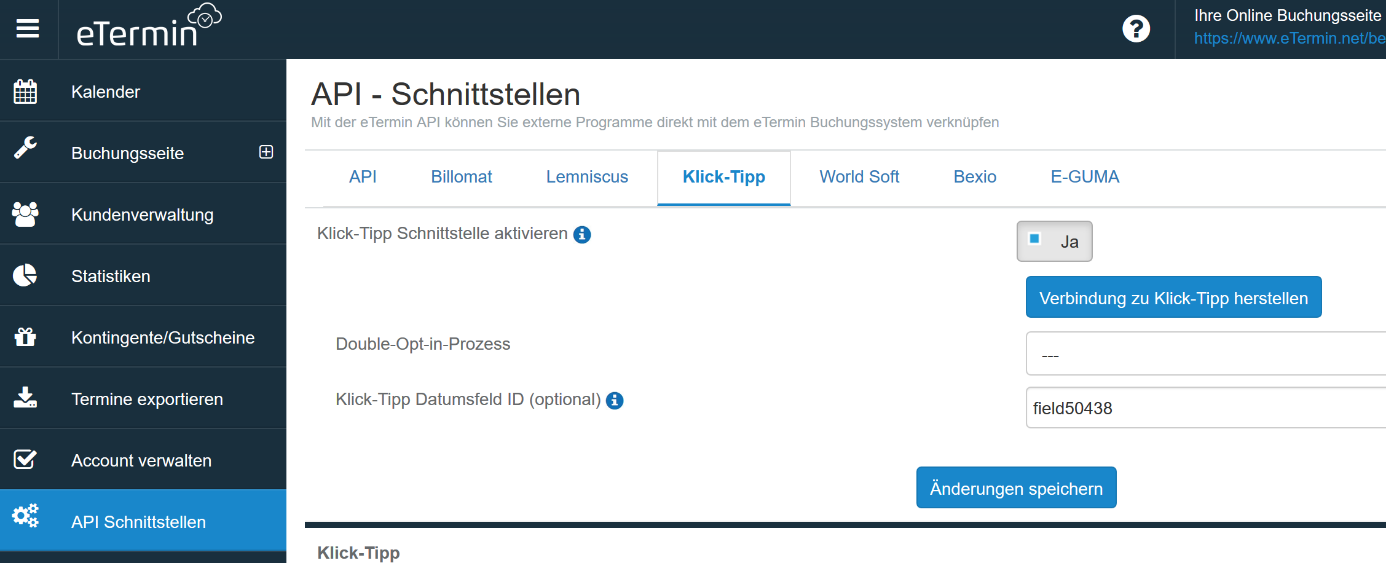Image resolution: width=1386 pixels, height=563 pixels.
Task: Open Buchungsseite in the sidebar
Action: [x=143, y=153]
